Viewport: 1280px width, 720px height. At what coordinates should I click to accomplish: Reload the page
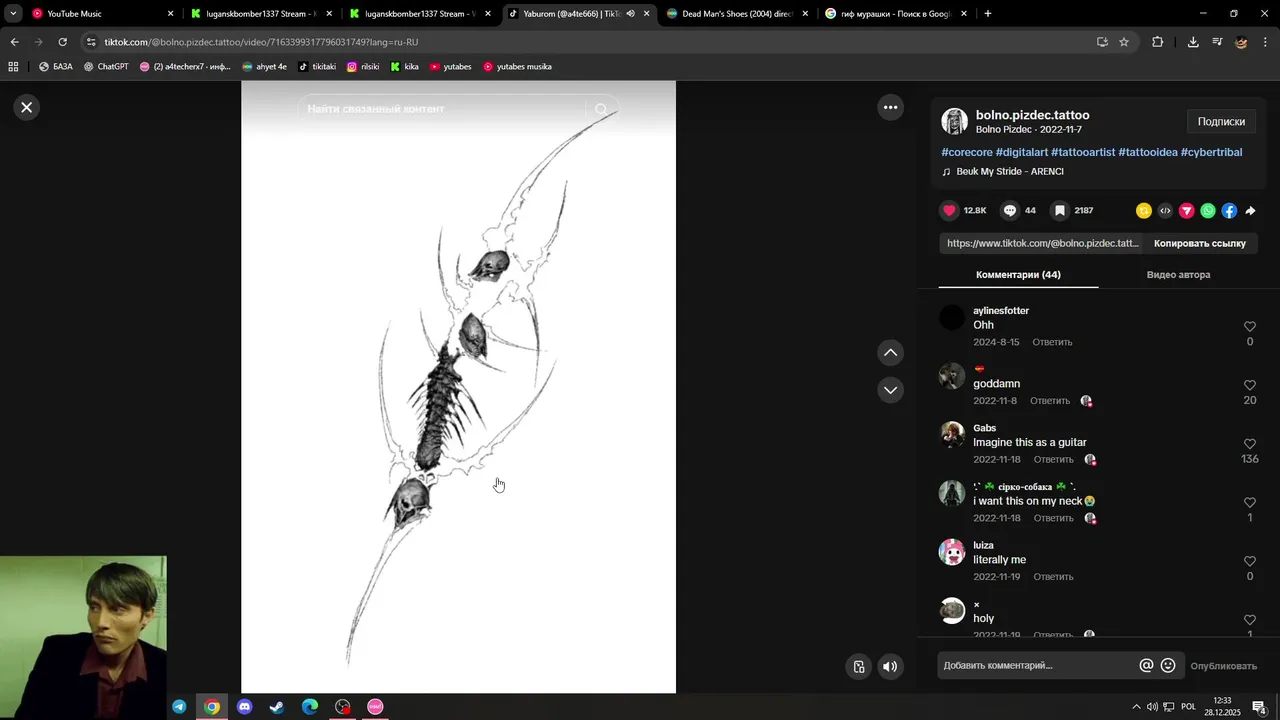click(62, 42)
